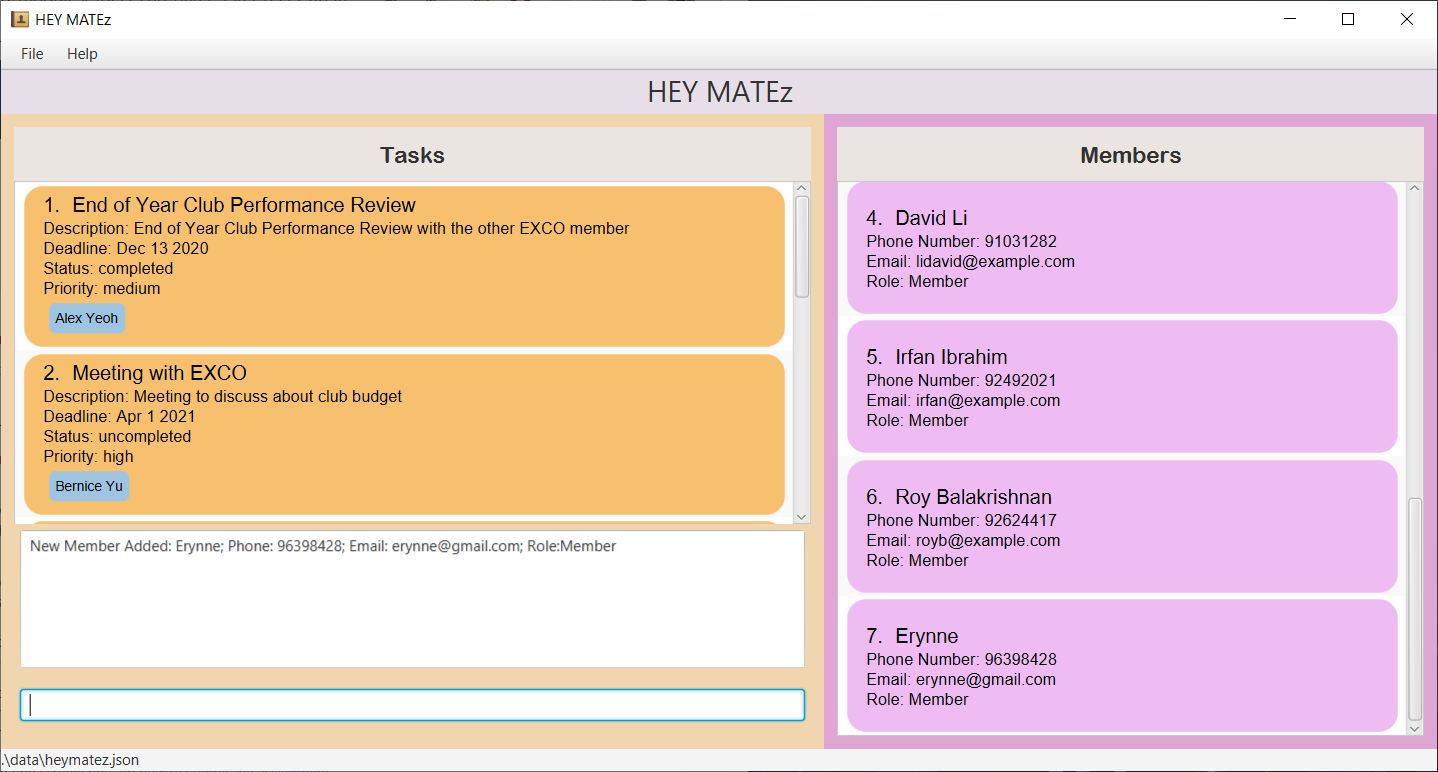Click the email 'royb@example.com'

[988, 540]
